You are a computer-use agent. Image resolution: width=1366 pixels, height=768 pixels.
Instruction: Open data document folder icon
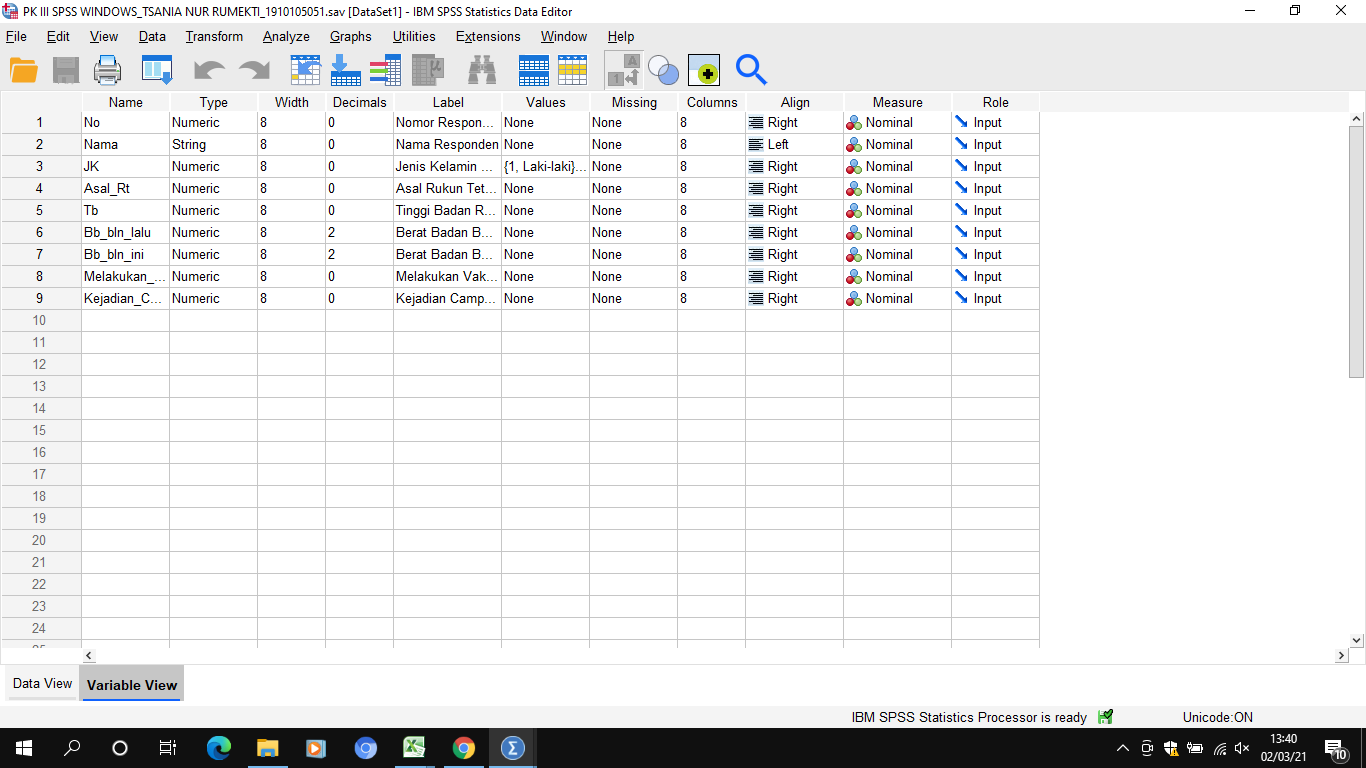click(x=24, y=70)
